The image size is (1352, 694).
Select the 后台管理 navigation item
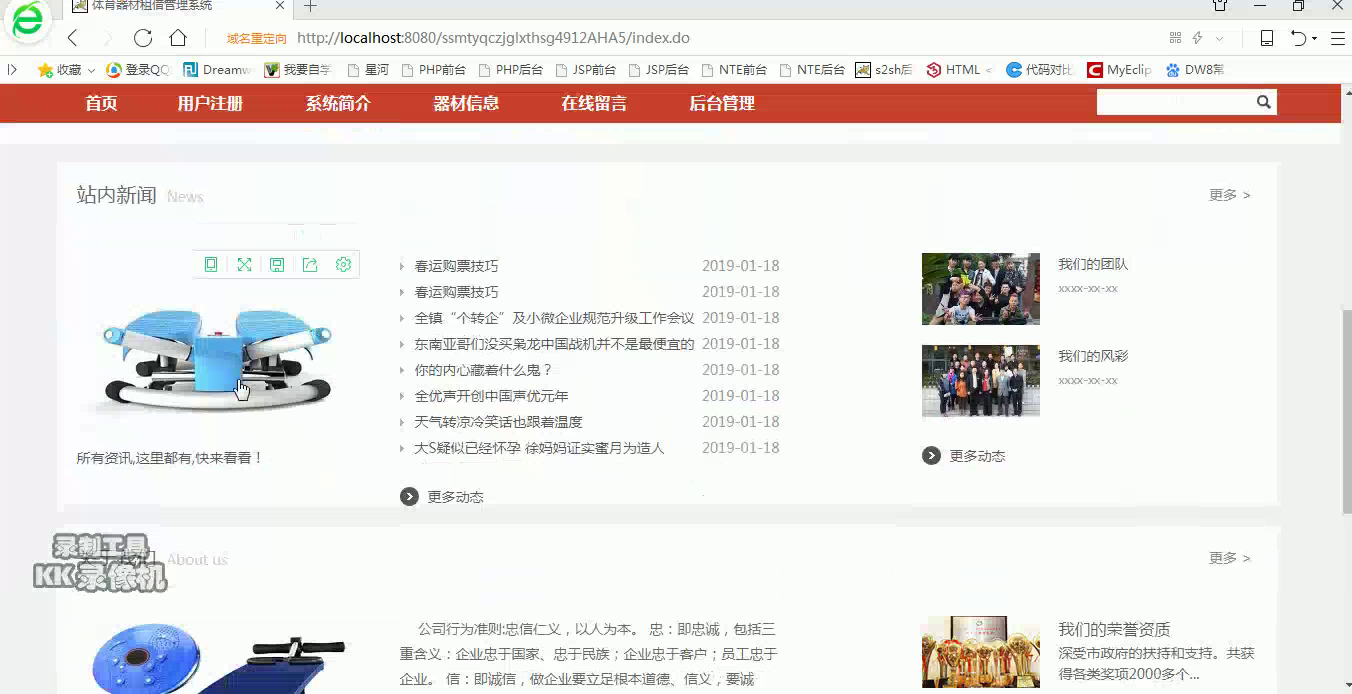(722, 103)
